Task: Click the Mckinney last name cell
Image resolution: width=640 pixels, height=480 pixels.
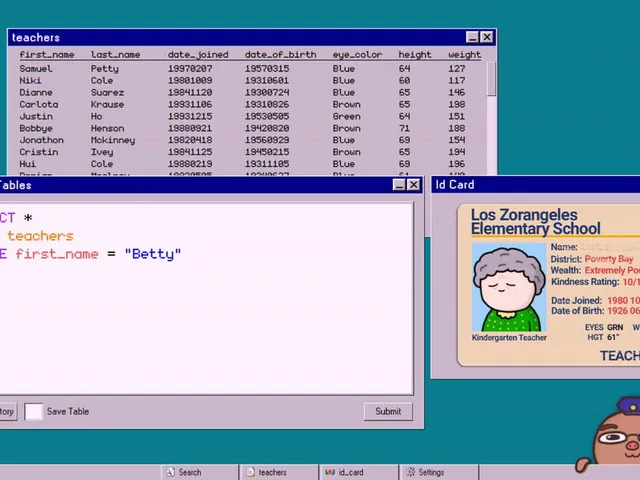Action: 113,140
